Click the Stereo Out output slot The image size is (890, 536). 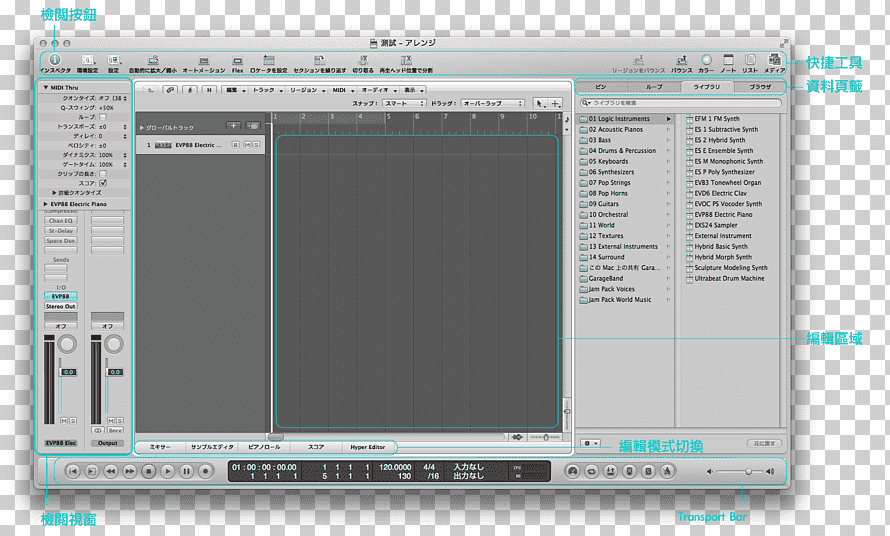coord(60,306)
